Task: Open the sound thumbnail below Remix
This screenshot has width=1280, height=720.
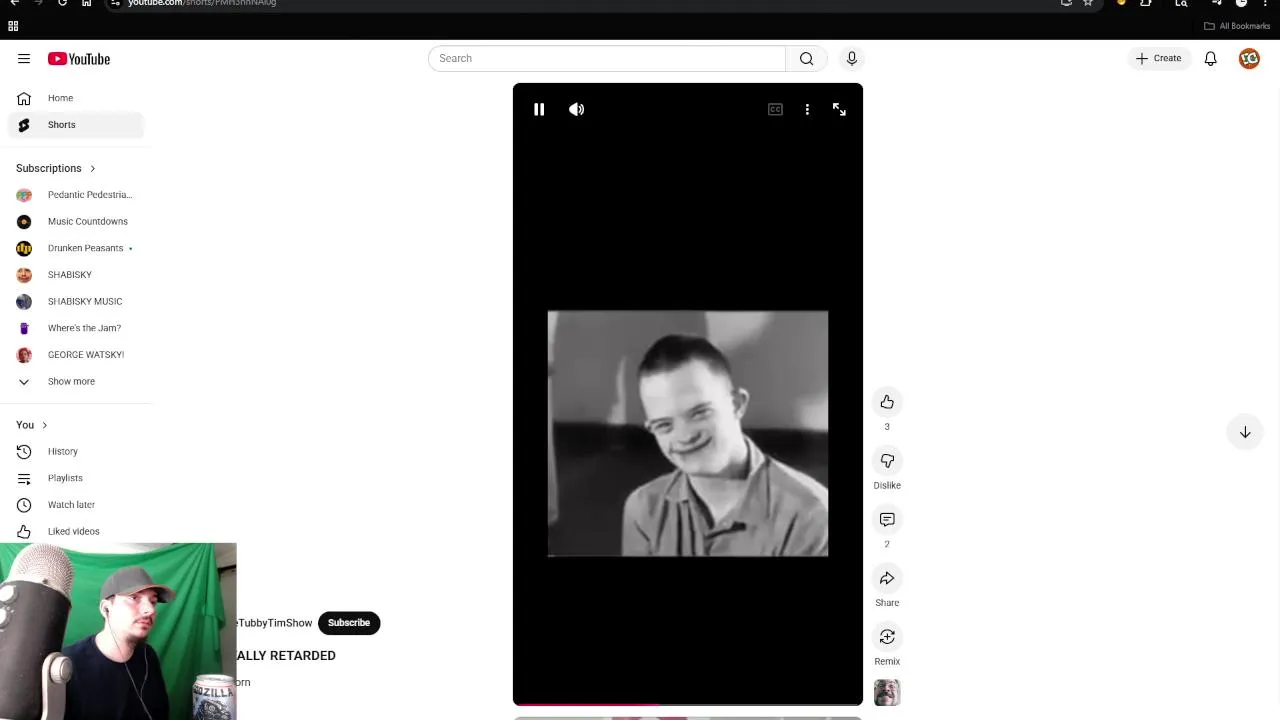Action: [887, 692]
